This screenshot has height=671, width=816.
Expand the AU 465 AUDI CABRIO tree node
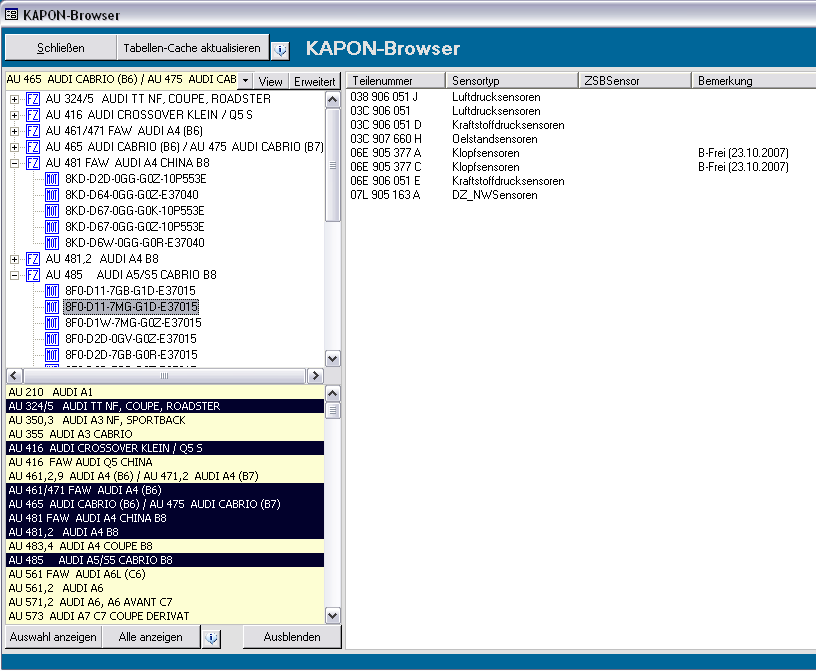tap(15, 147)
